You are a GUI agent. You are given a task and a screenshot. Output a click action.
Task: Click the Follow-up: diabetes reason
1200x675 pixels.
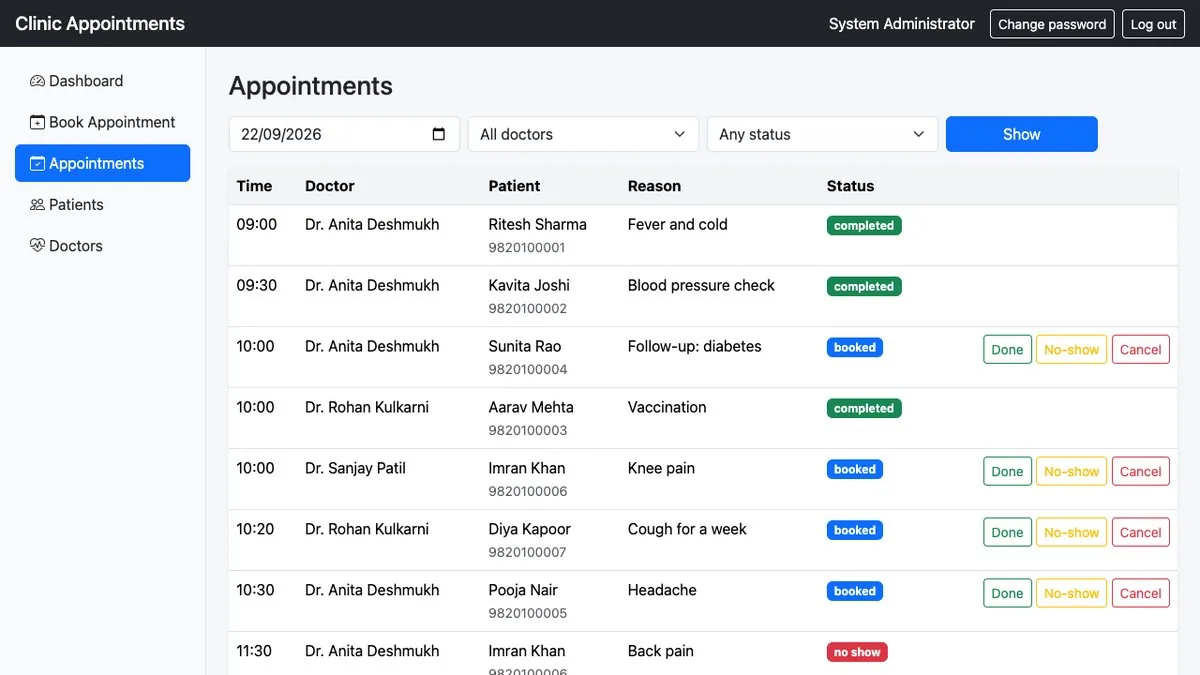pos(694,346)
